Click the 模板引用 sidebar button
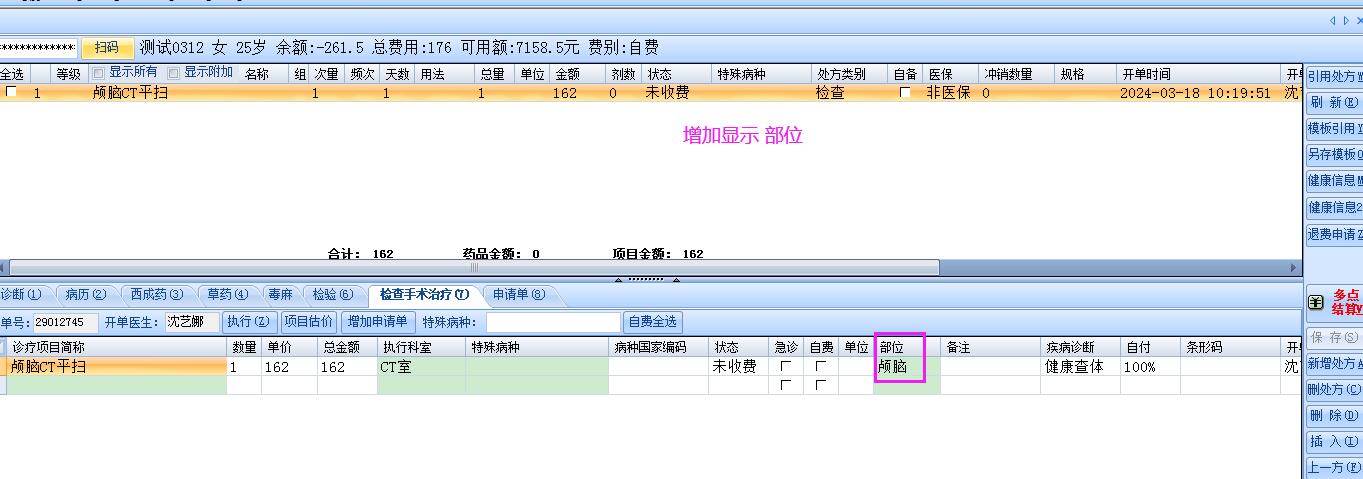 (1335, 129)
